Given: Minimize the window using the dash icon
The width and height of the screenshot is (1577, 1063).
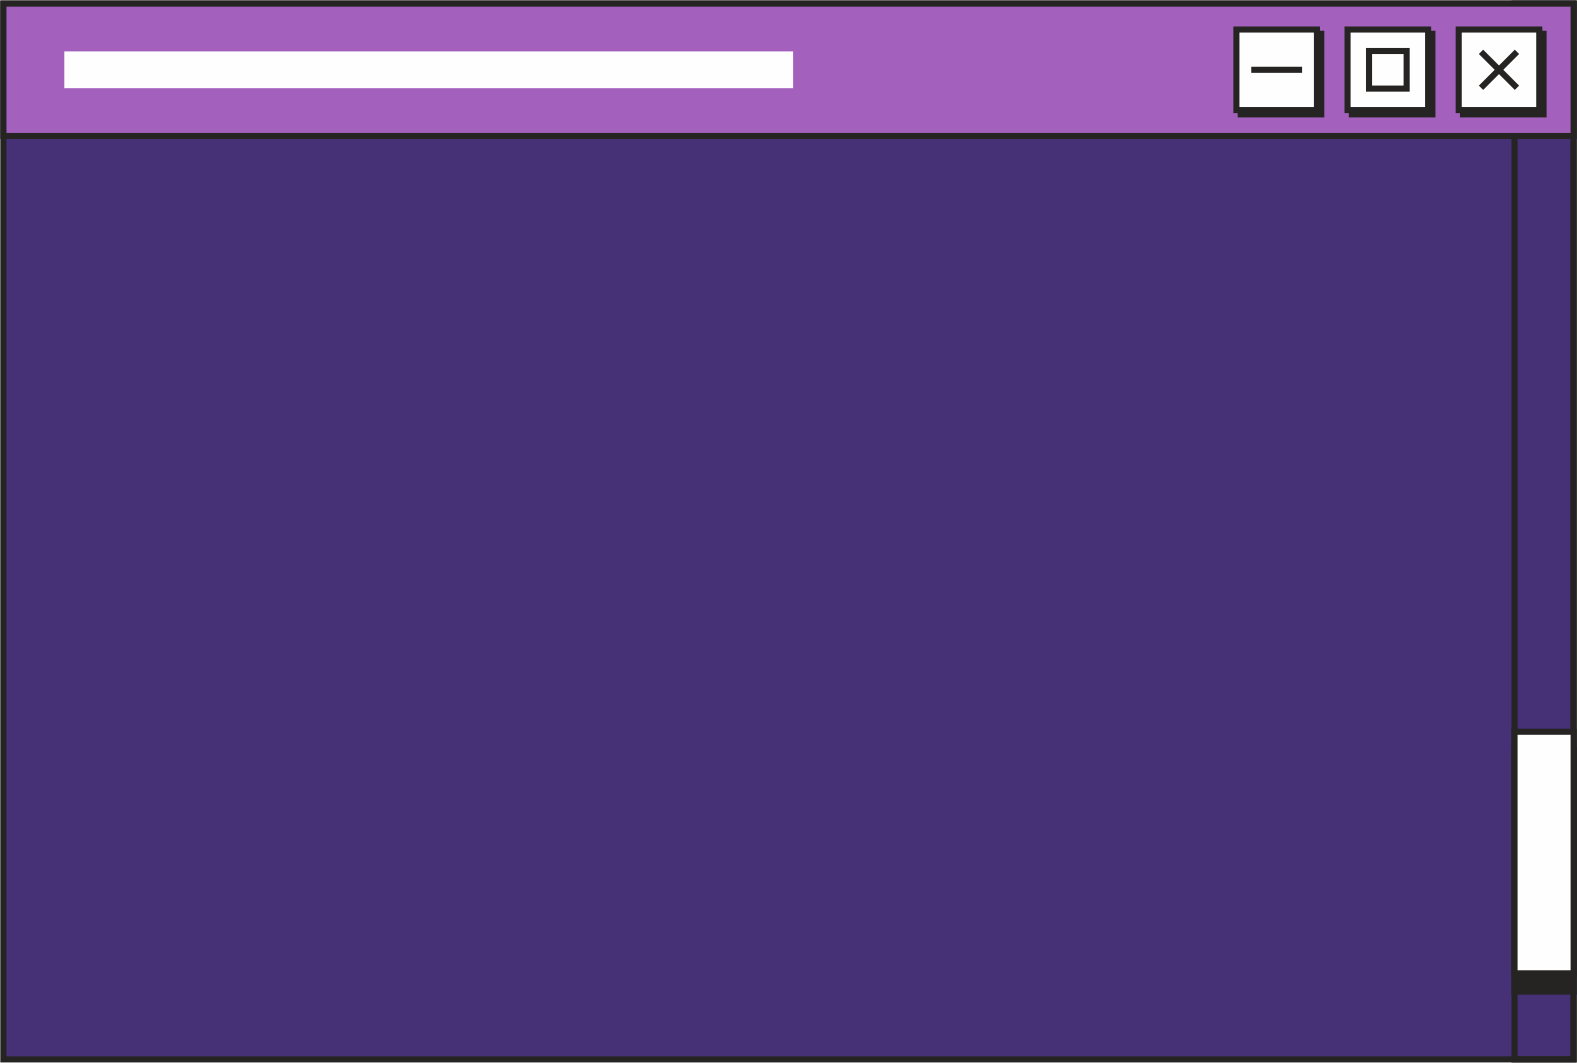Looking at the screenshot, I should tap(1276, 70).
